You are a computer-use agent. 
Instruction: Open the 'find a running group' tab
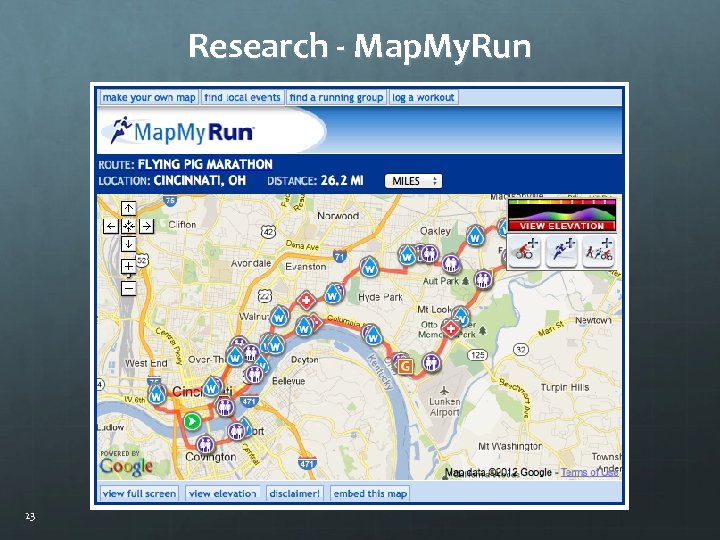click(336, 97)
